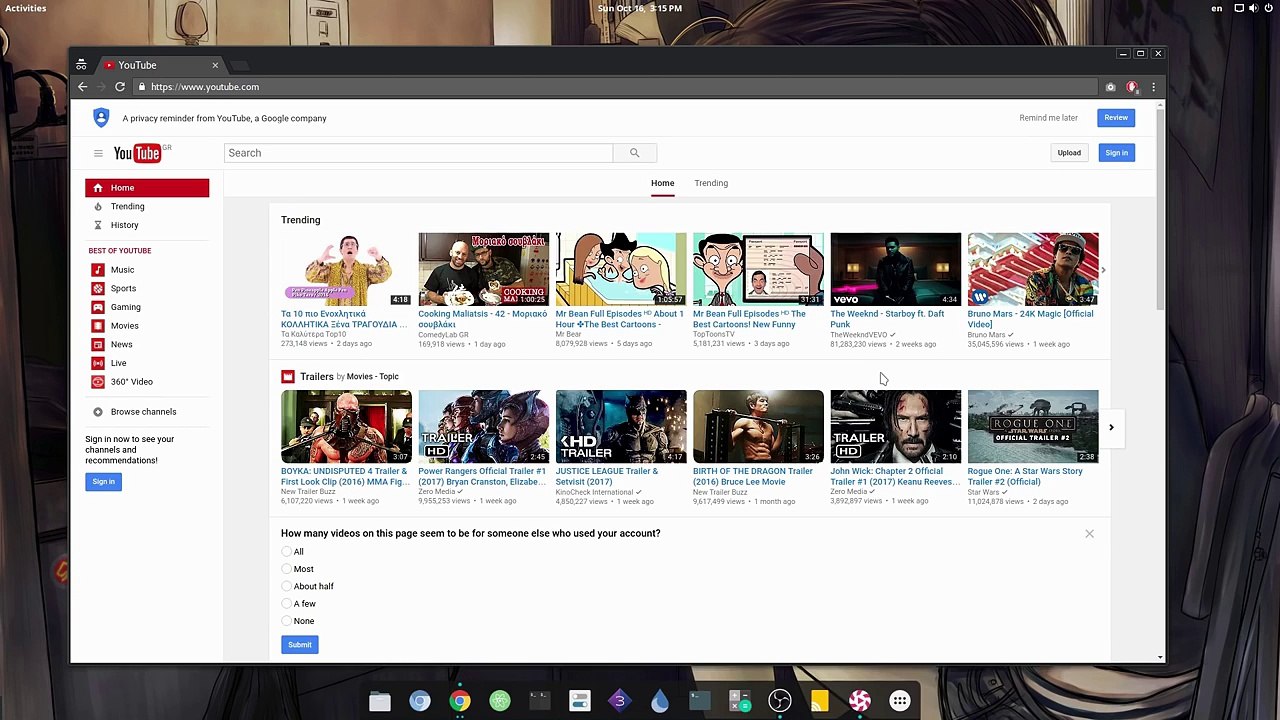Select the About half radio option
The height and width of the screenshot is (720, 1280).
point(287,586)
